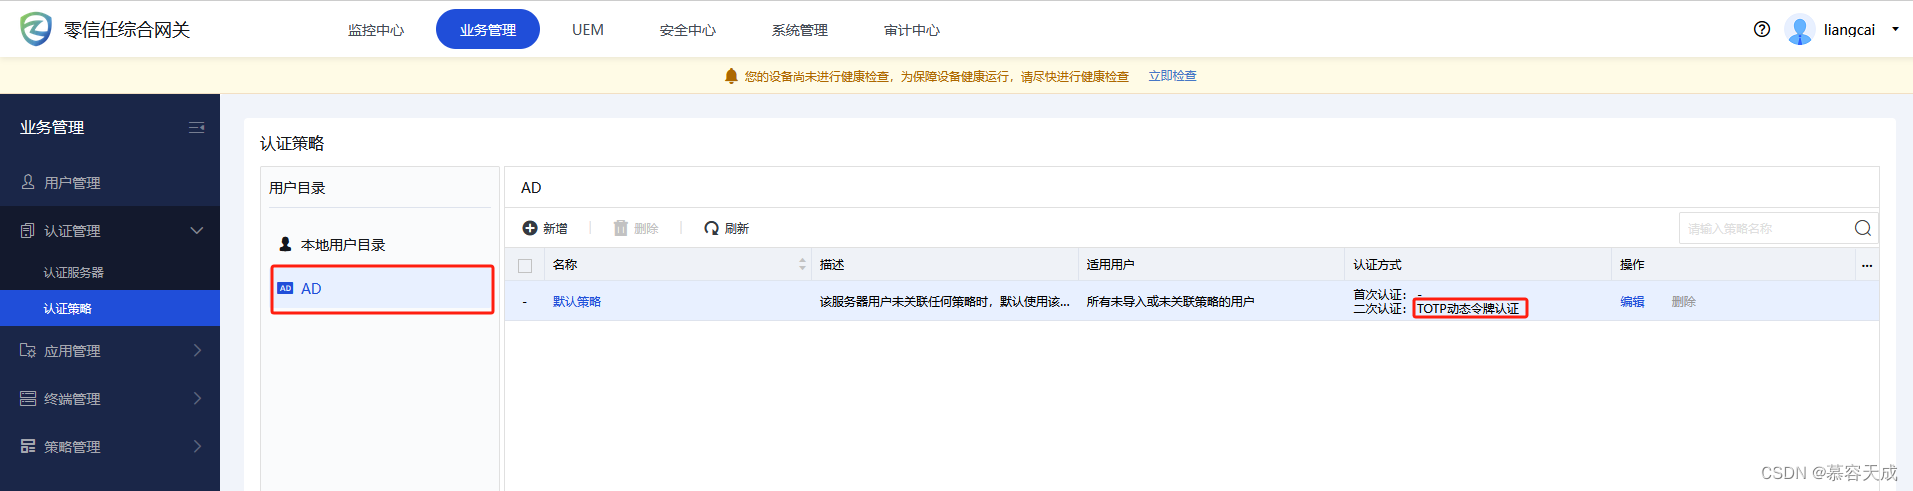This screenshot has height=491, width=1913.
Task: Switch to 监控中心 top tab
Action: coord(376,30)
